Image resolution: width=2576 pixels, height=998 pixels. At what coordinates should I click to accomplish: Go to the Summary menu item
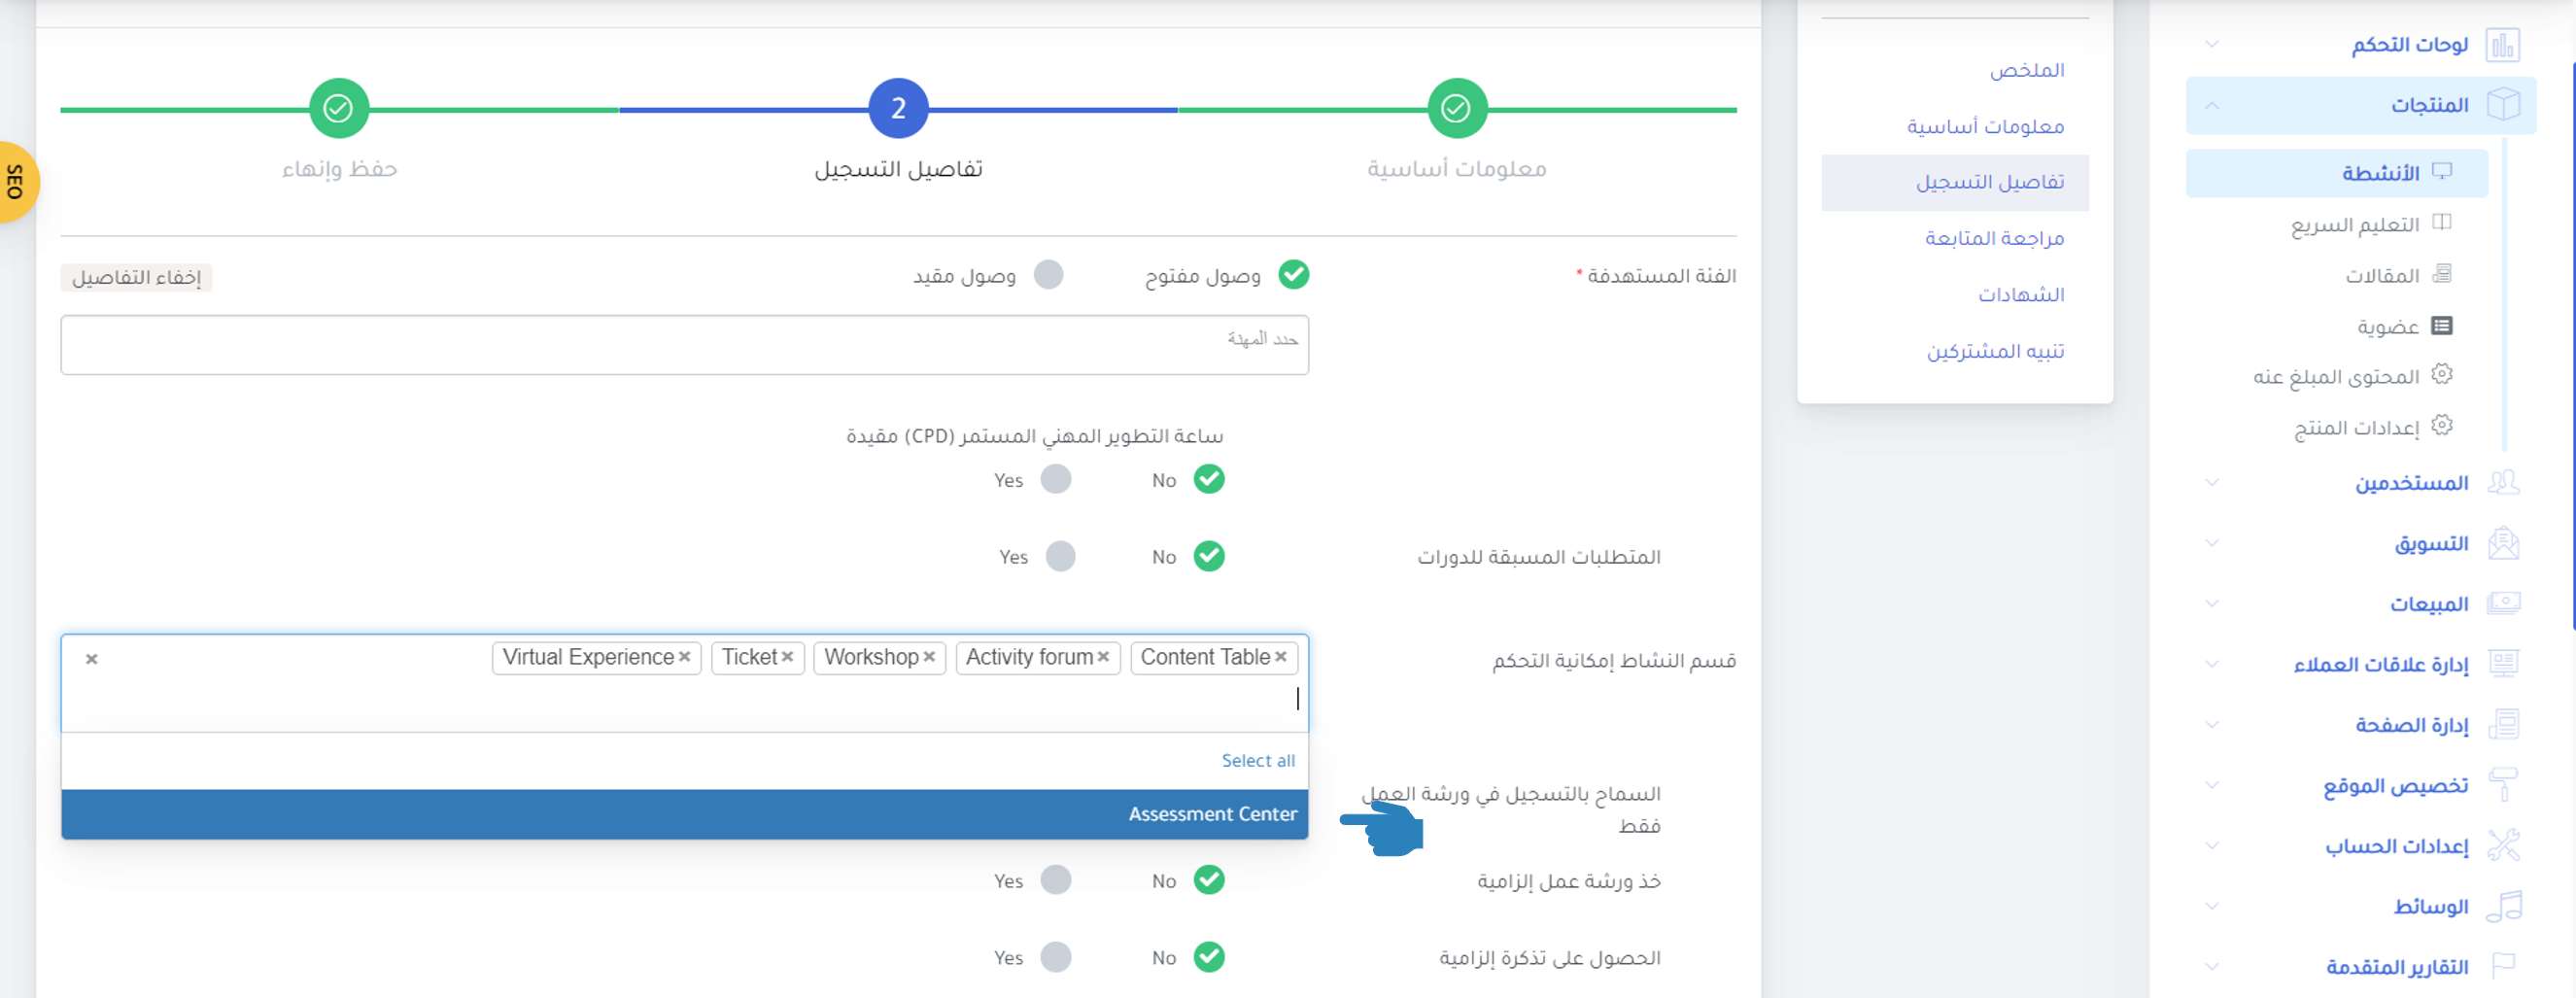[x=2026, y=70]
